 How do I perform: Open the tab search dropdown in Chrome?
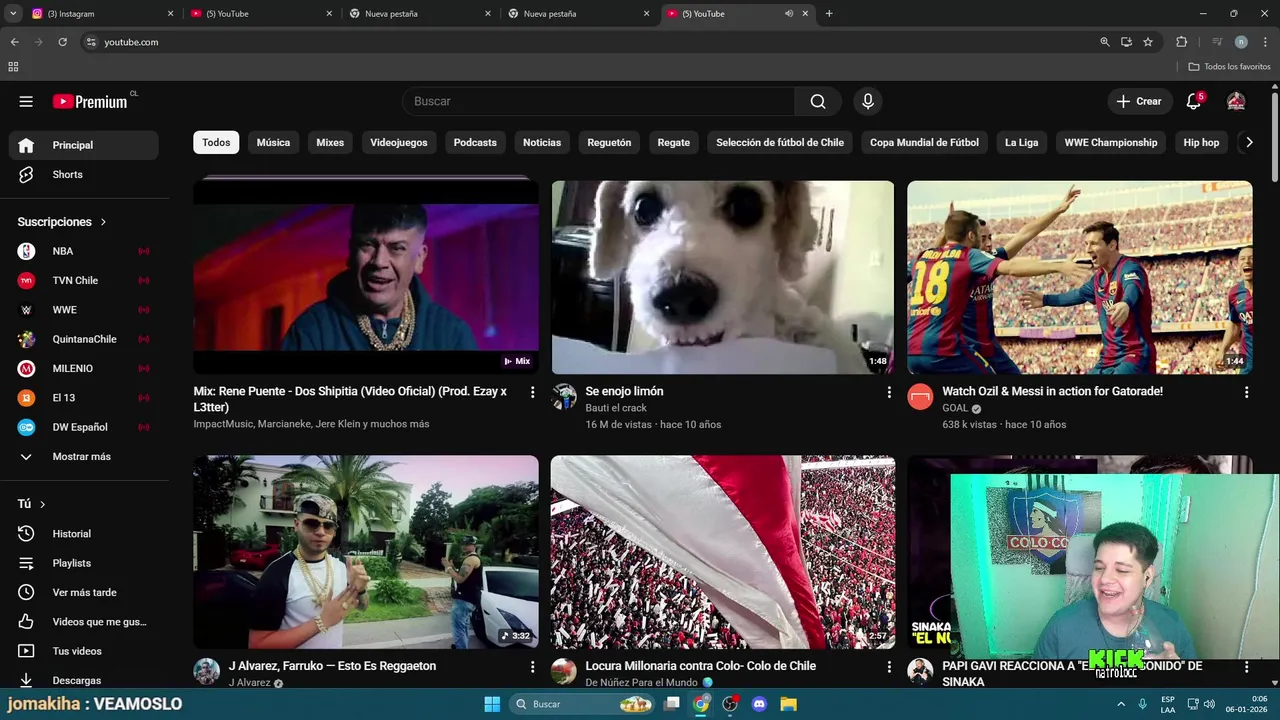(x=13, y=14)
